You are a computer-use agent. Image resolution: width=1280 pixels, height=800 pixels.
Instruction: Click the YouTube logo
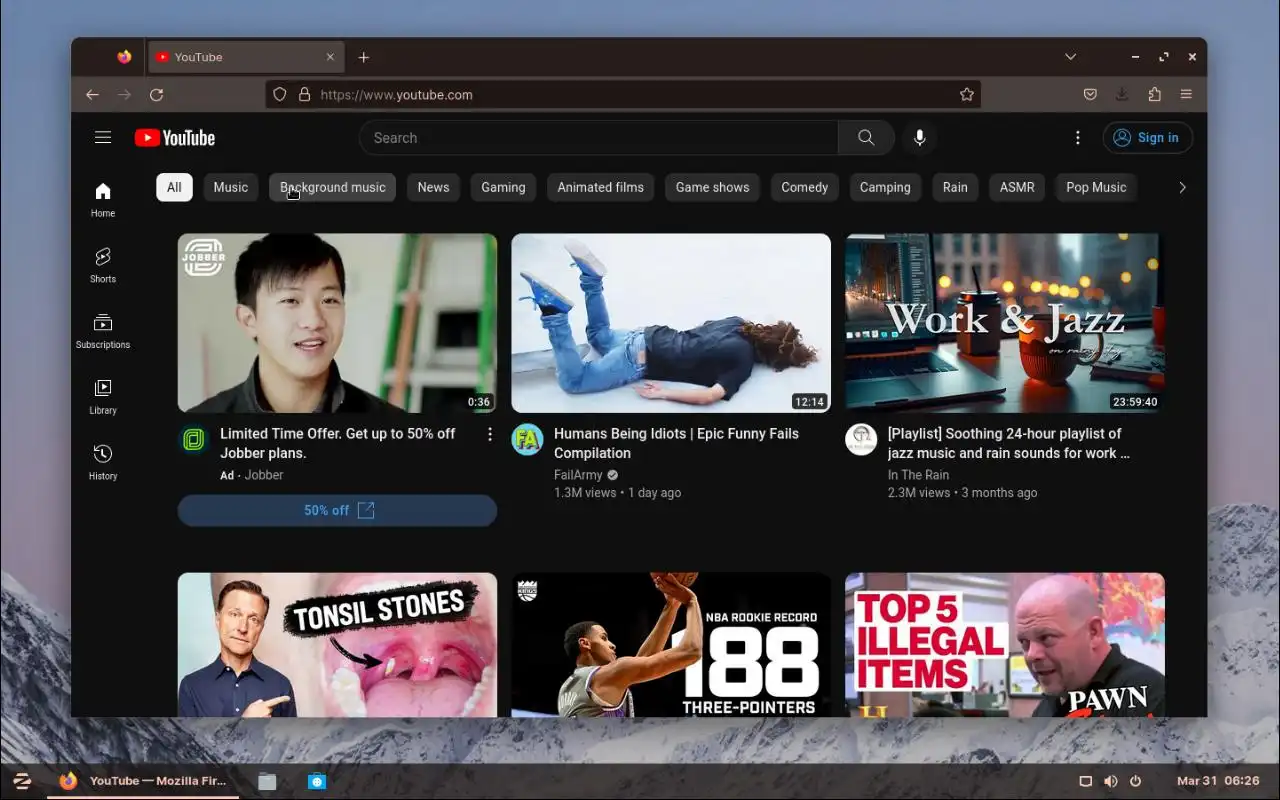point(175,138)
